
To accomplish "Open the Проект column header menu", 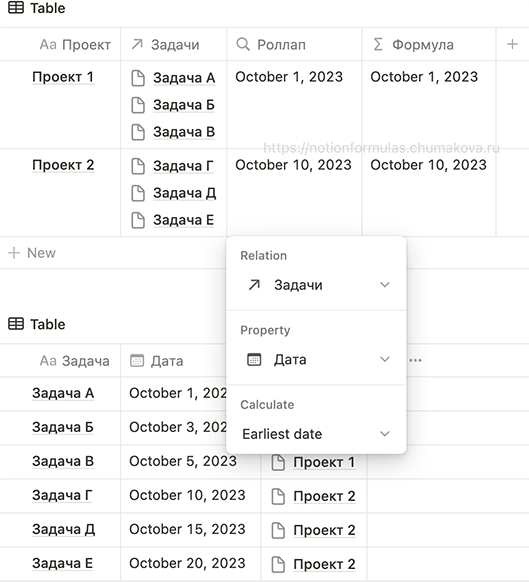I will click(x=60, y=44).
